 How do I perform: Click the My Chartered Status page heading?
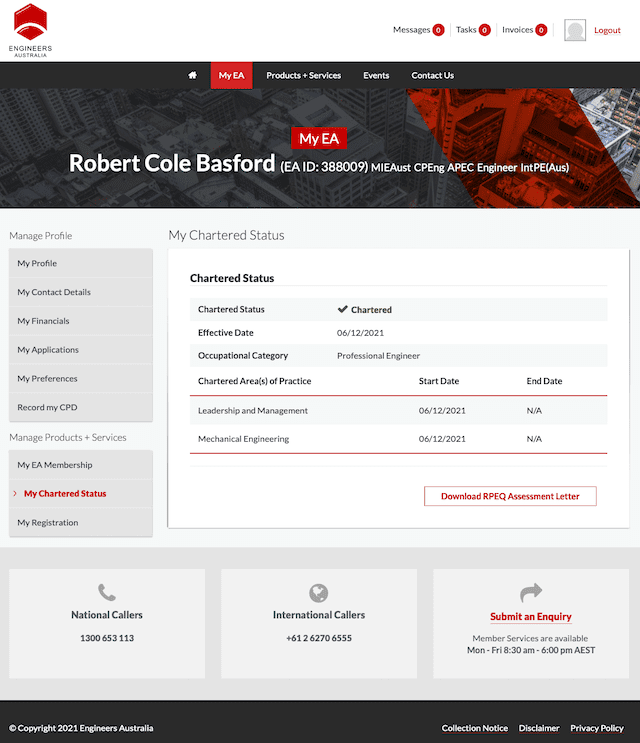pos(226,235)
